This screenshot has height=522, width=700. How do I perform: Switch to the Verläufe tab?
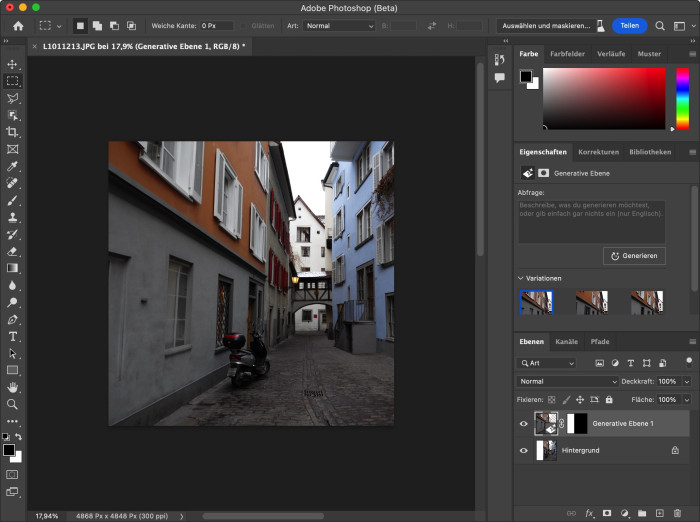tap(611, 54)
